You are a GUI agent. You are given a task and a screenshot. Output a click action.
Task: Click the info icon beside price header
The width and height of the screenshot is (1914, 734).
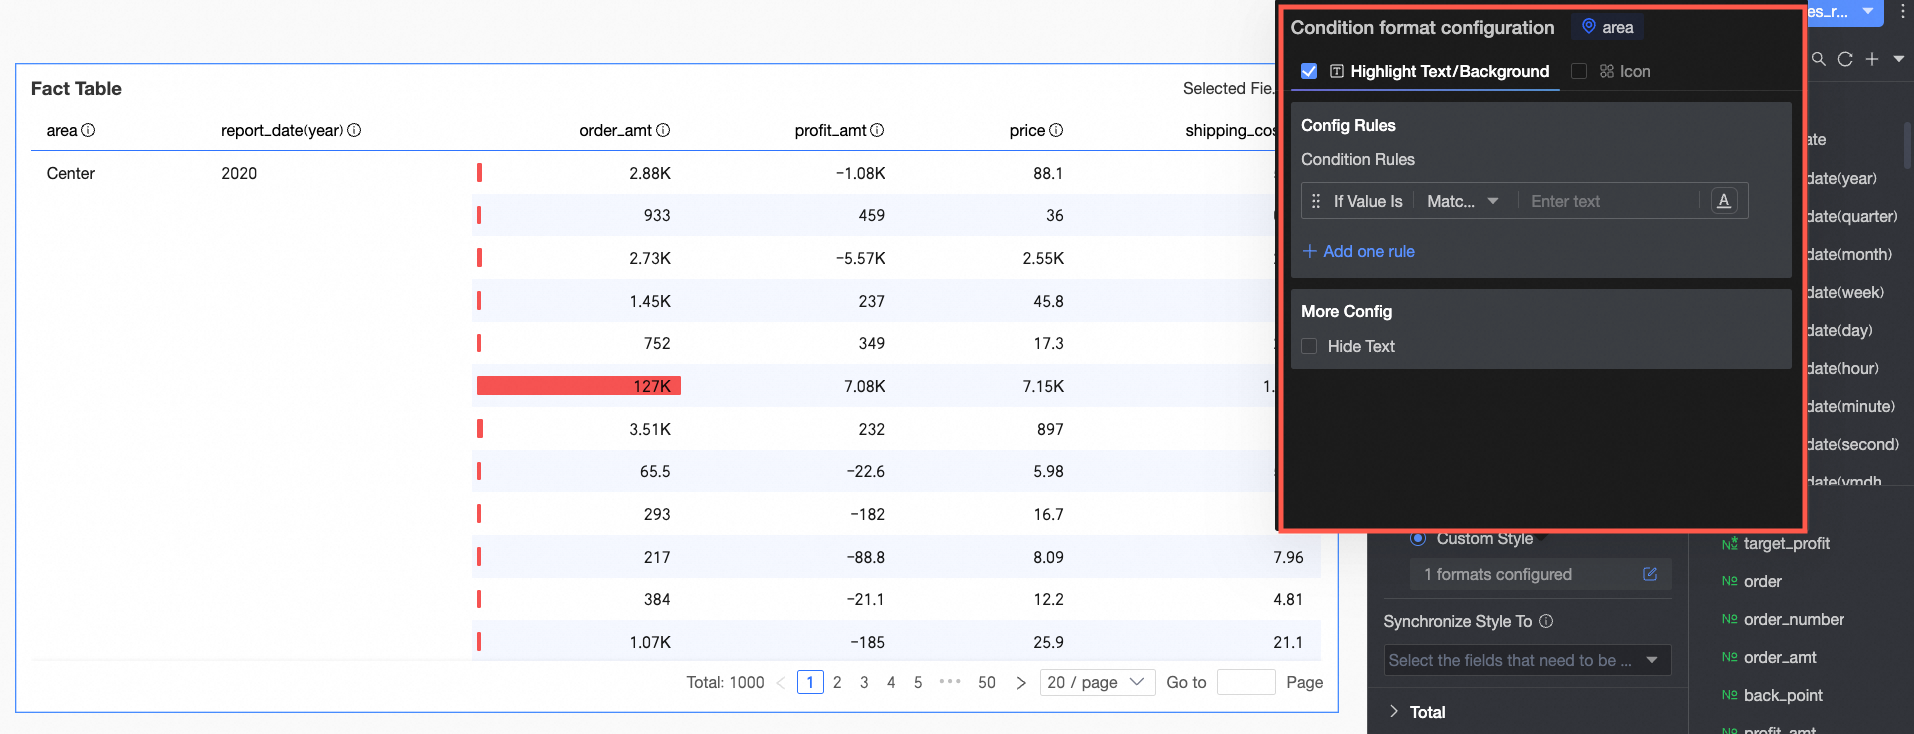pos(1056,130)
